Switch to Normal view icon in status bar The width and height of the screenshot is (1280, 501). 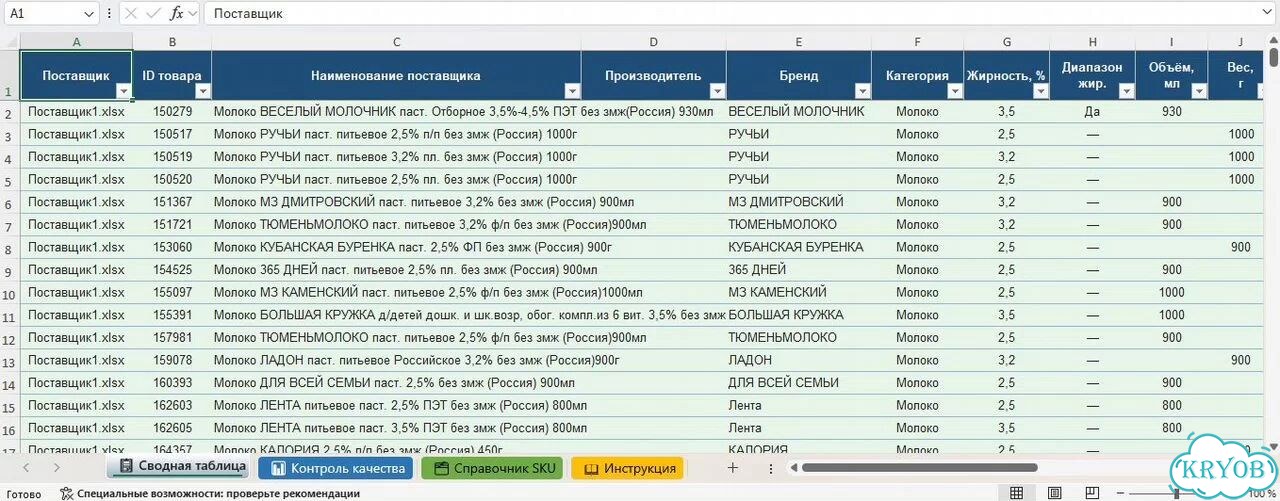pos(1017,493)
